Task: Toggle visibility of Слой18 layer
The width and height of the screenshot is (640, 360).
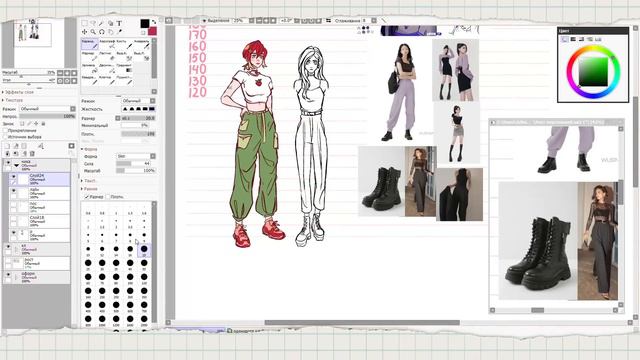Action: click(13, 219)
